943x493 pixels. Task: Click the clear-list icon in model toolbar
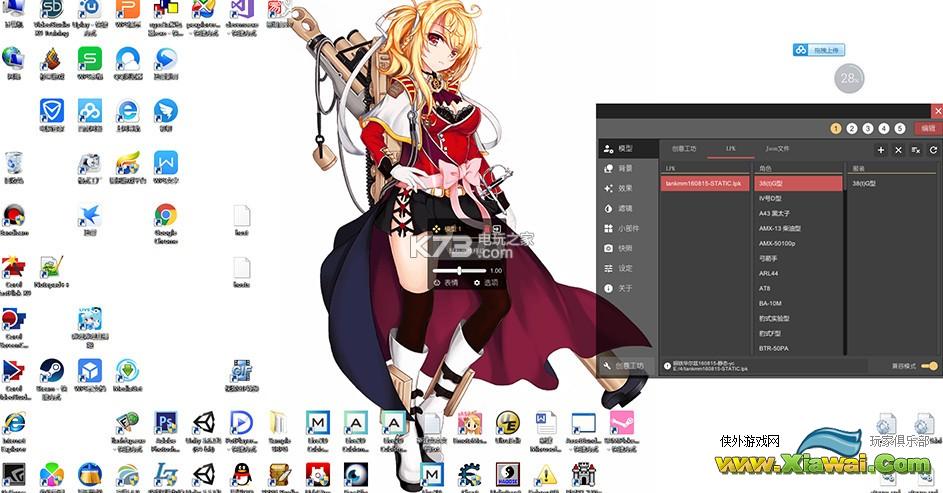[915, 150]
